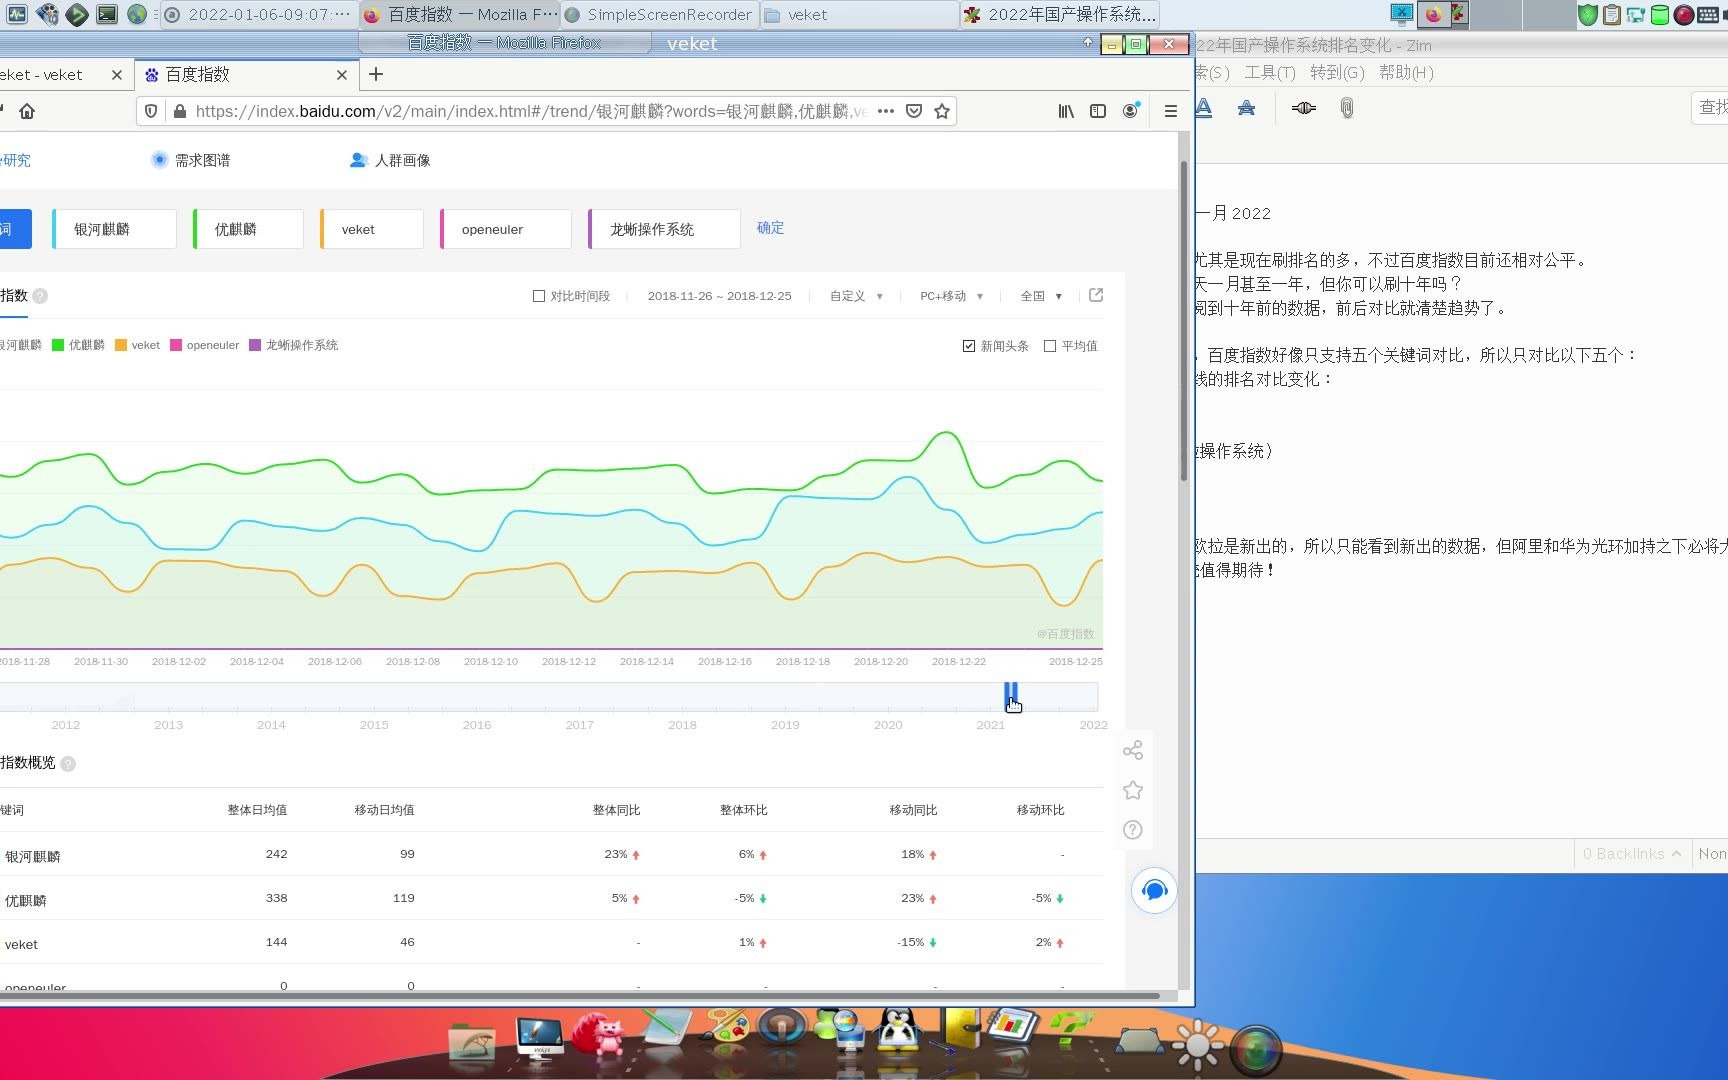The image size is (1728, 1080).
Task: Click the help icon next to 指数概览
Action: (x=68, y=764)
